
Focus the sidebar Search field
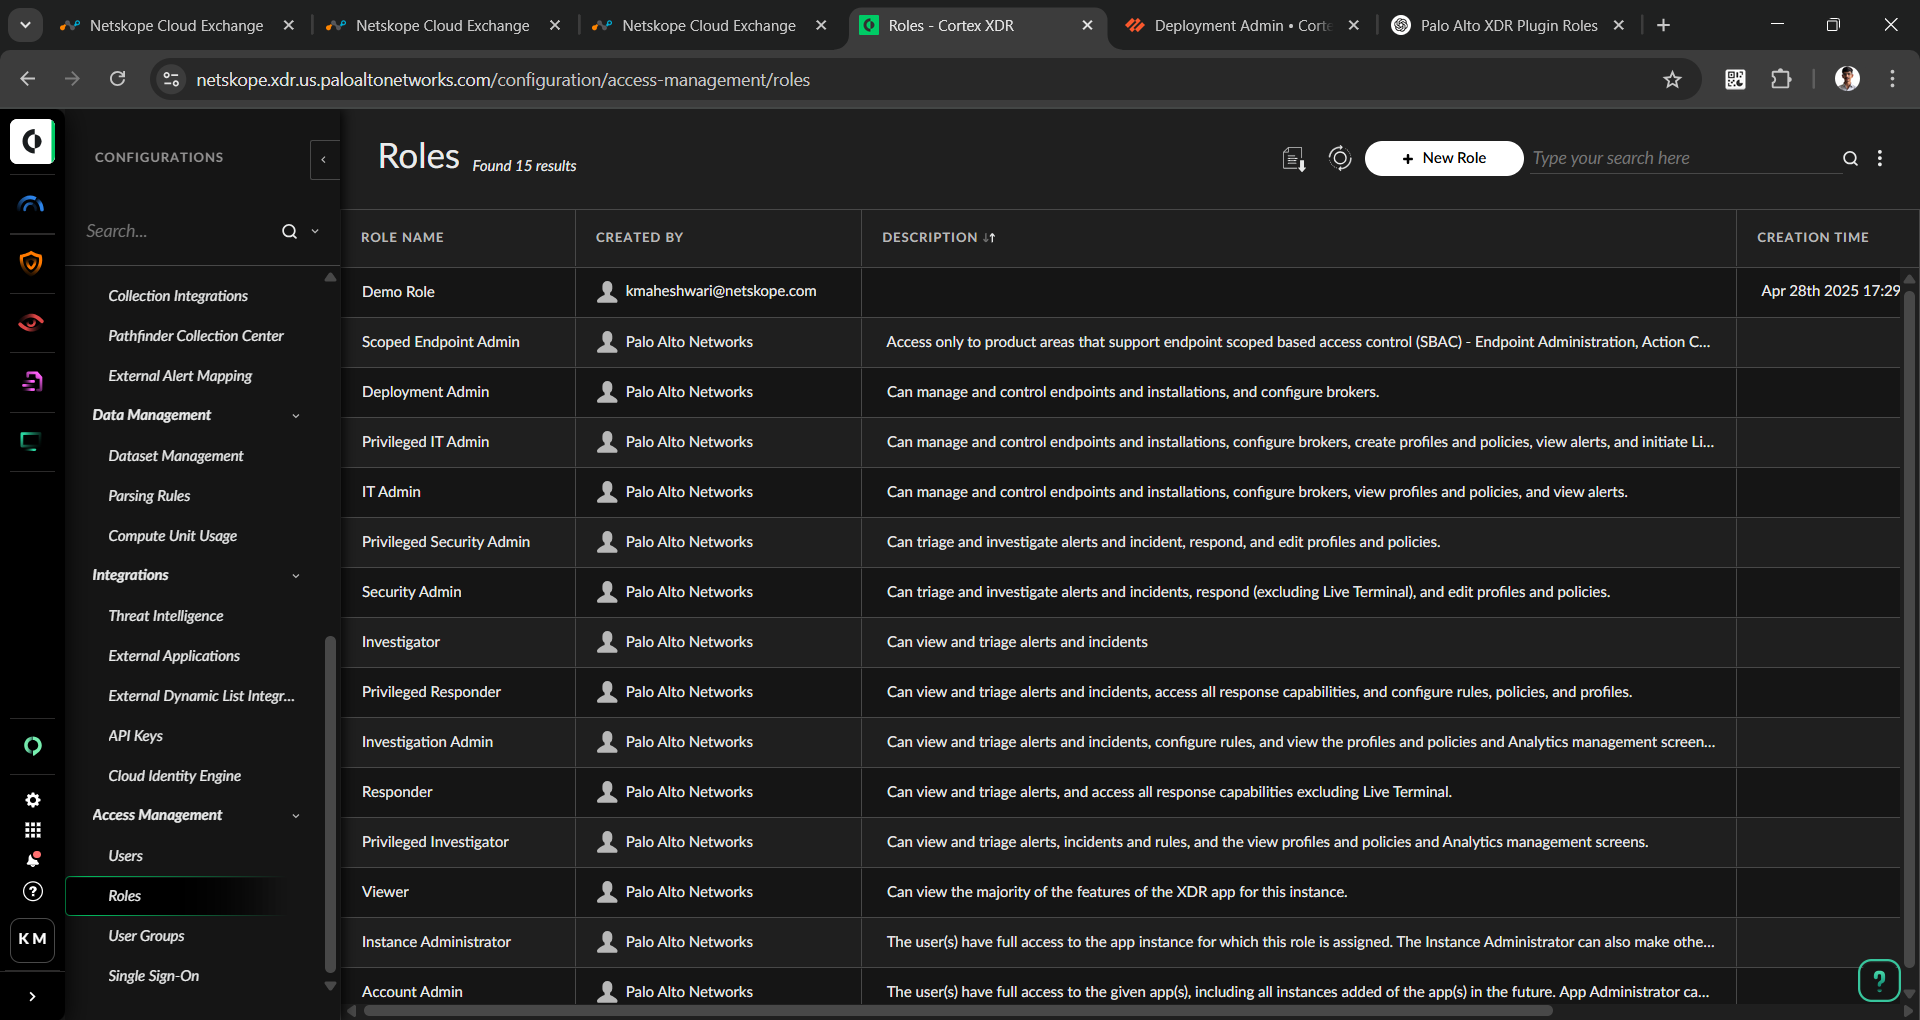point(180,231)
